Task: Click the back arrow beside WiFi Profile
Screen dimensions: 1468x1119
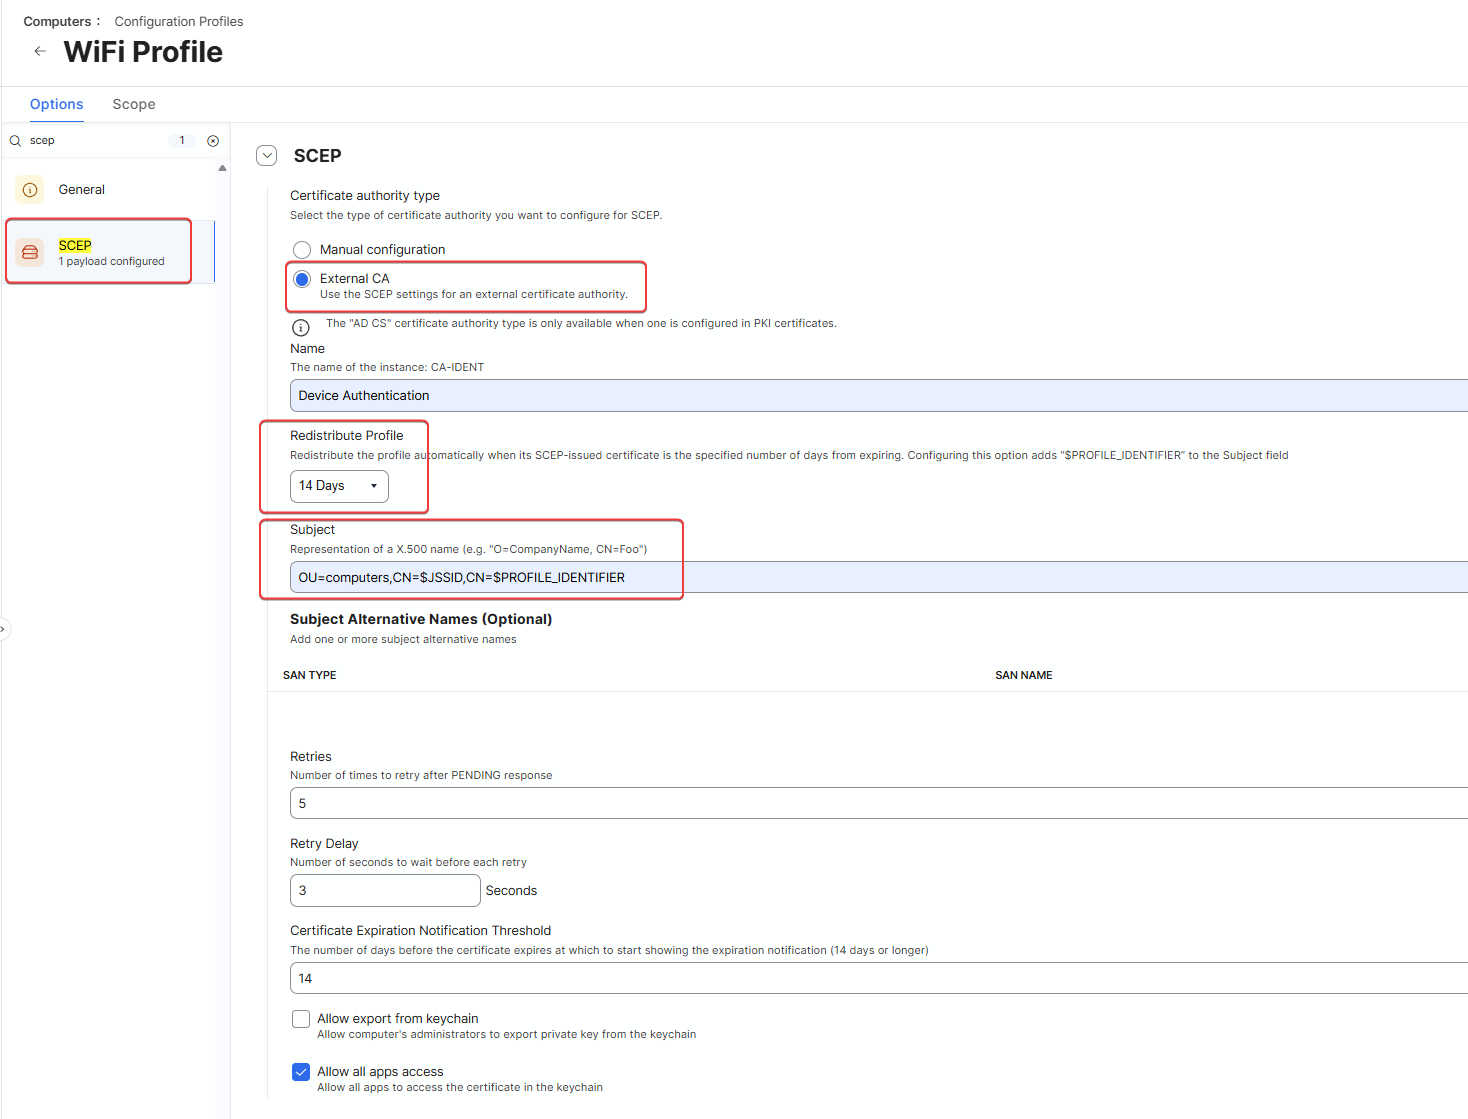Action: (x=40, y=51)
